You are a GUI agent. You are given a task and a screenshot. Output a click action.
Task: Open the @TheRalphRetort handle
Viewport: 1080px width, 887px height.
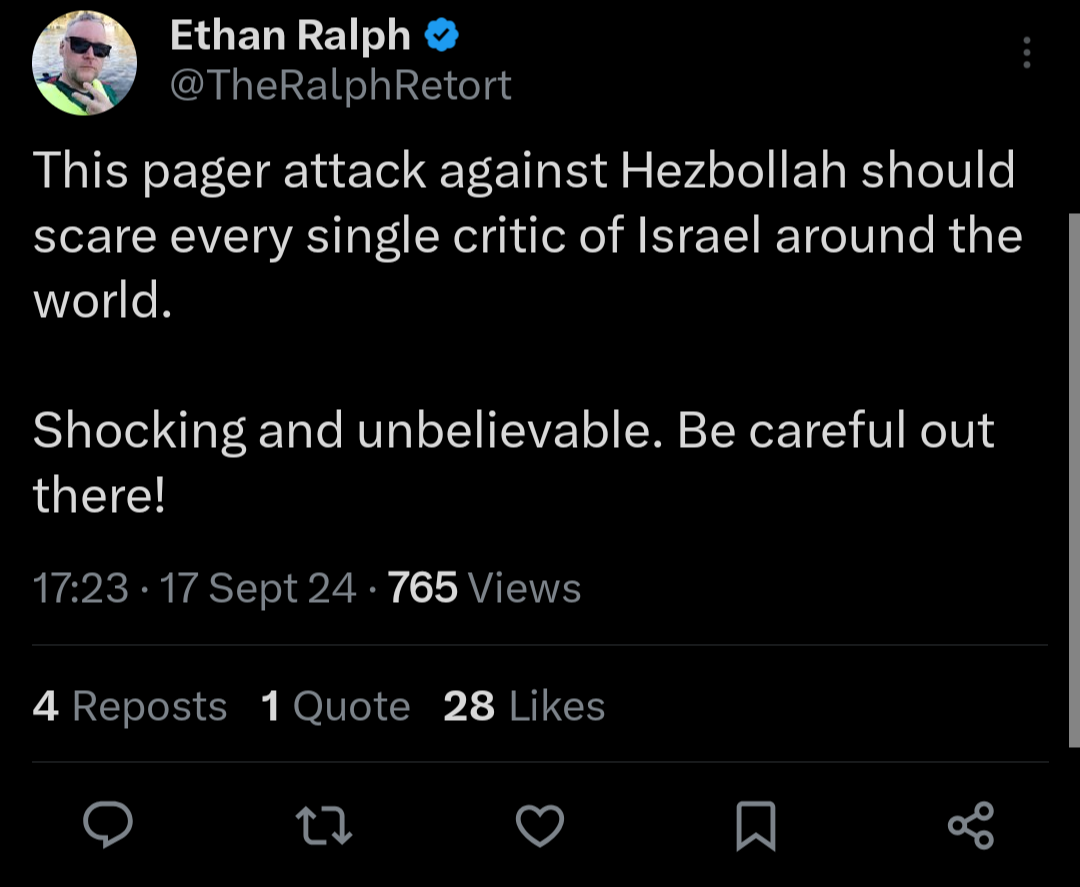[340, 85]
